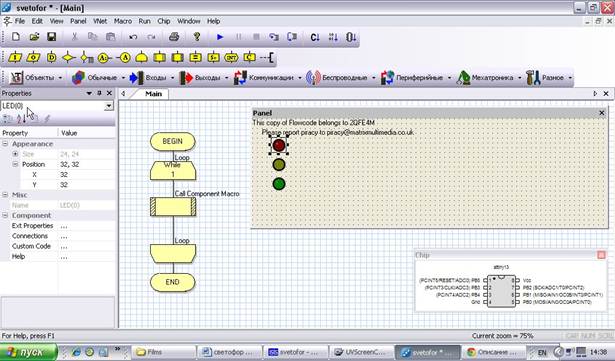Viewport: 615px width, 361px height.
Task: Open the Macro menu
Action: pyautogui.click(x=123, y=21)
